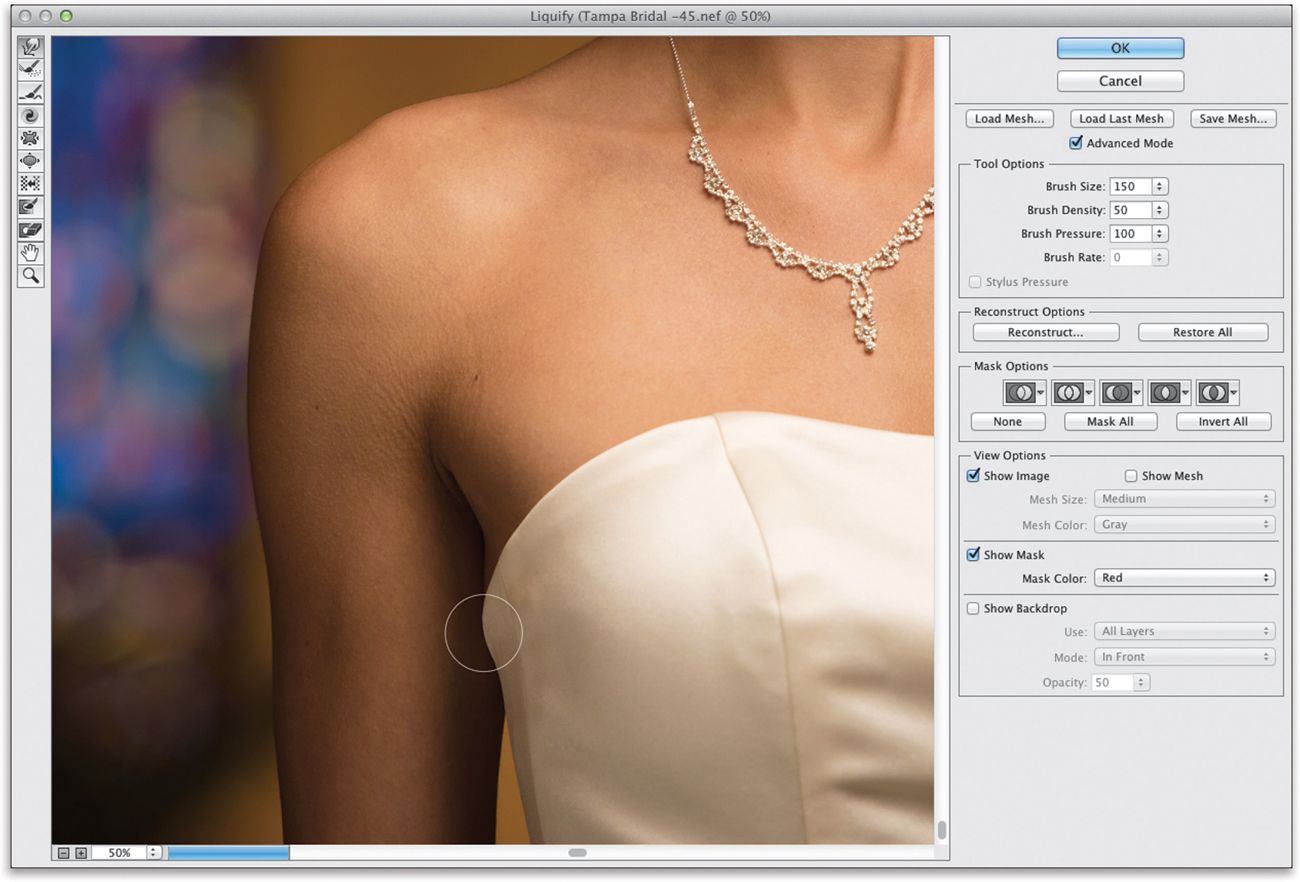
Task: Select the Freeze Mask tool
Action: [x=31, y=207]
